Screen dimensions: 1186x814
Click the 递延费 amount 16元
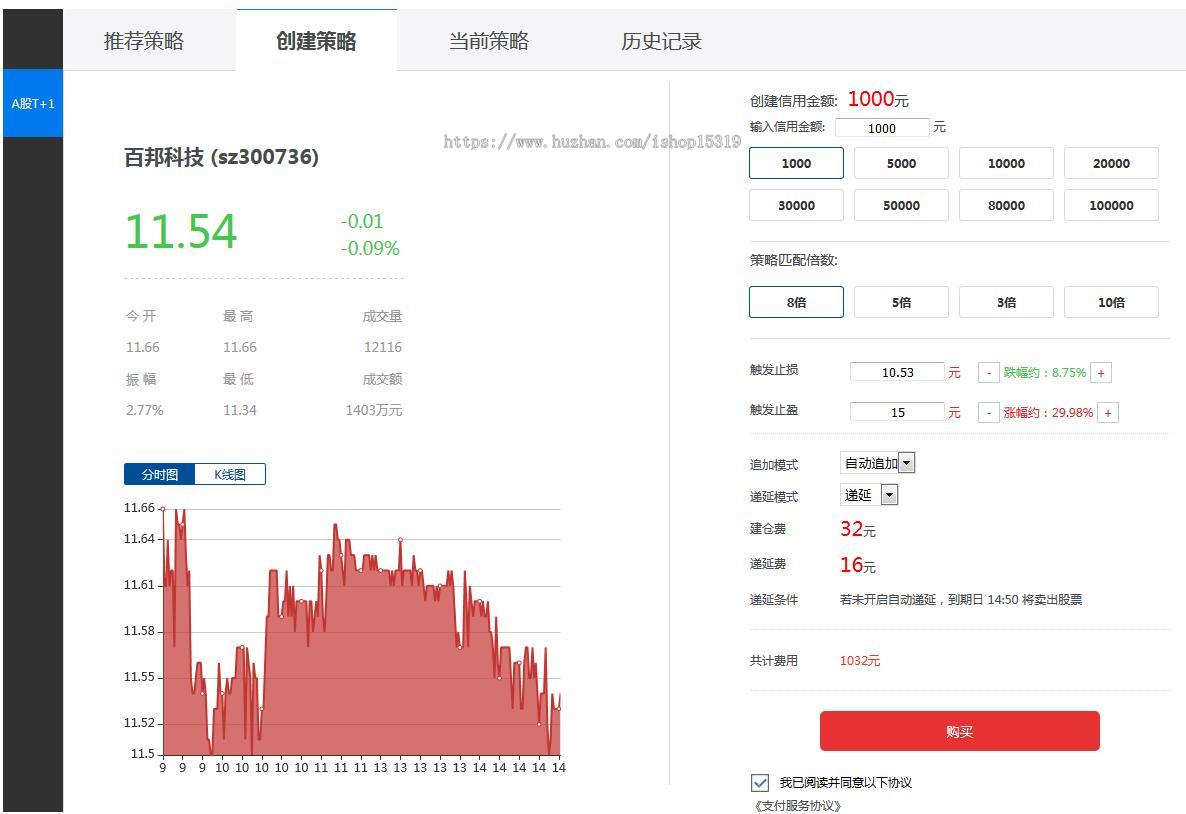coord(858,564)
